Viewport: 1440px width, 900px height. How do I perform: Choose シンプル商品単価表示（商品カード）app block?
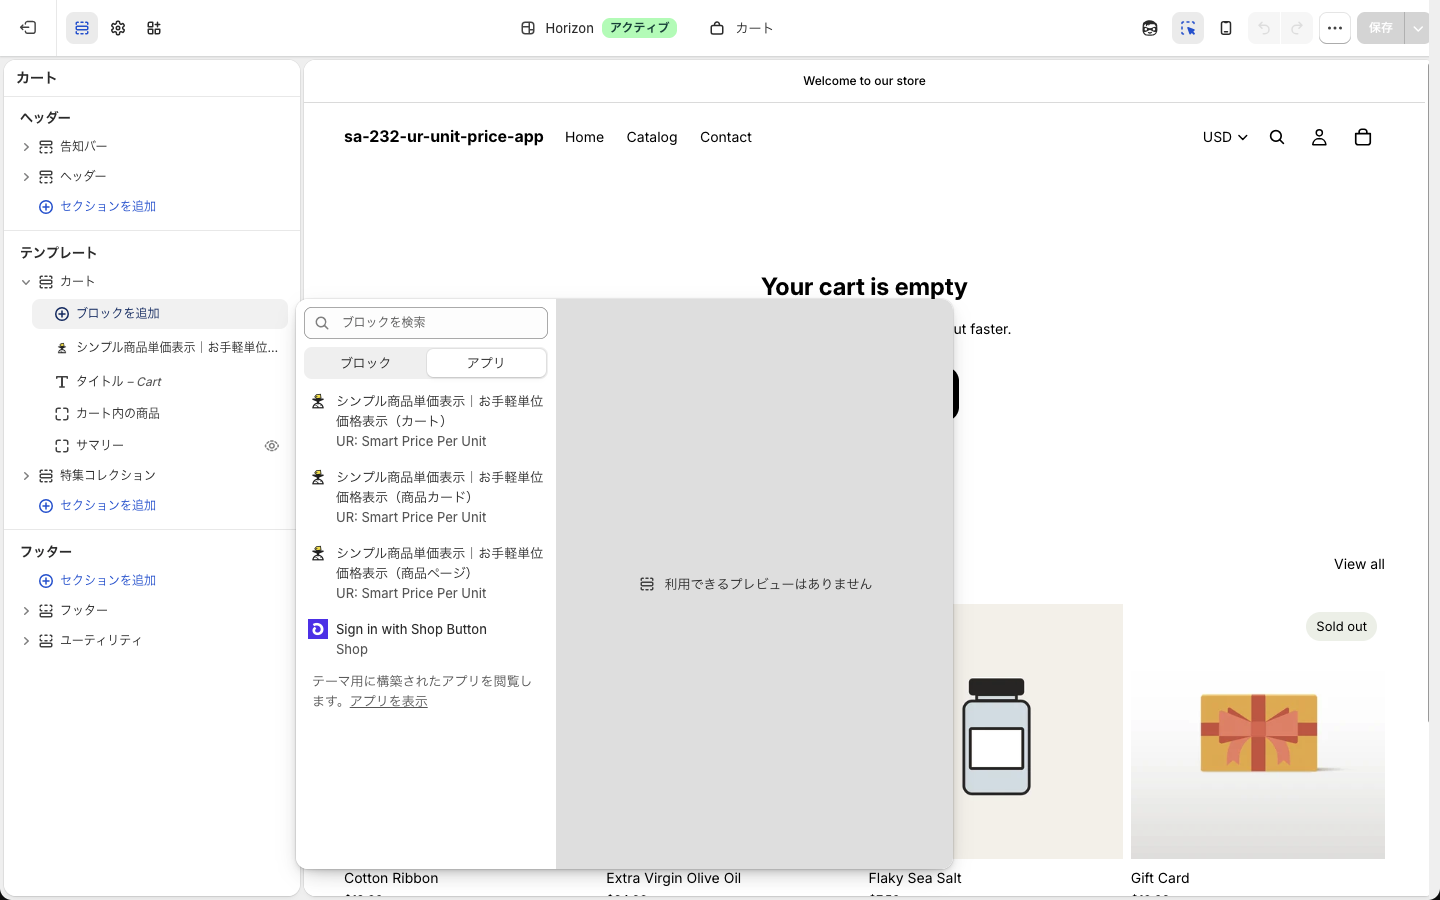pyautogui.click(x=426, y=497)
